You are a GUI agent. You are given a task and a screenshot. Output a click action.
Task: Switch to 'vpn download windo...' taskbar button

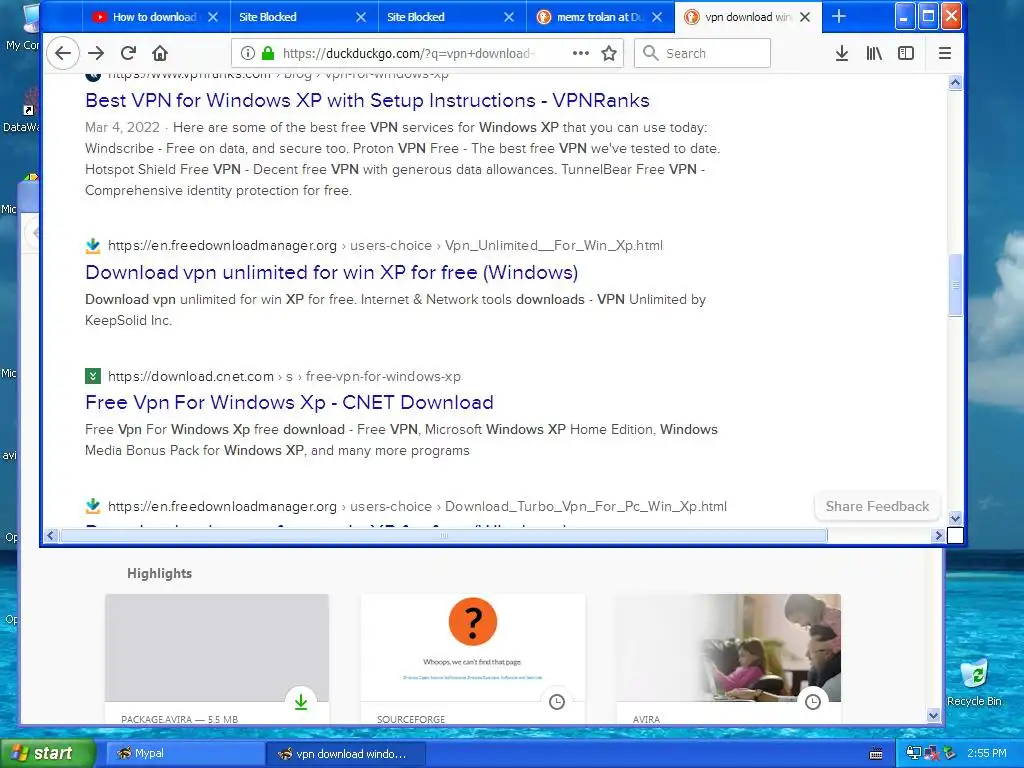pyautogui.click(x=346, y=754)
